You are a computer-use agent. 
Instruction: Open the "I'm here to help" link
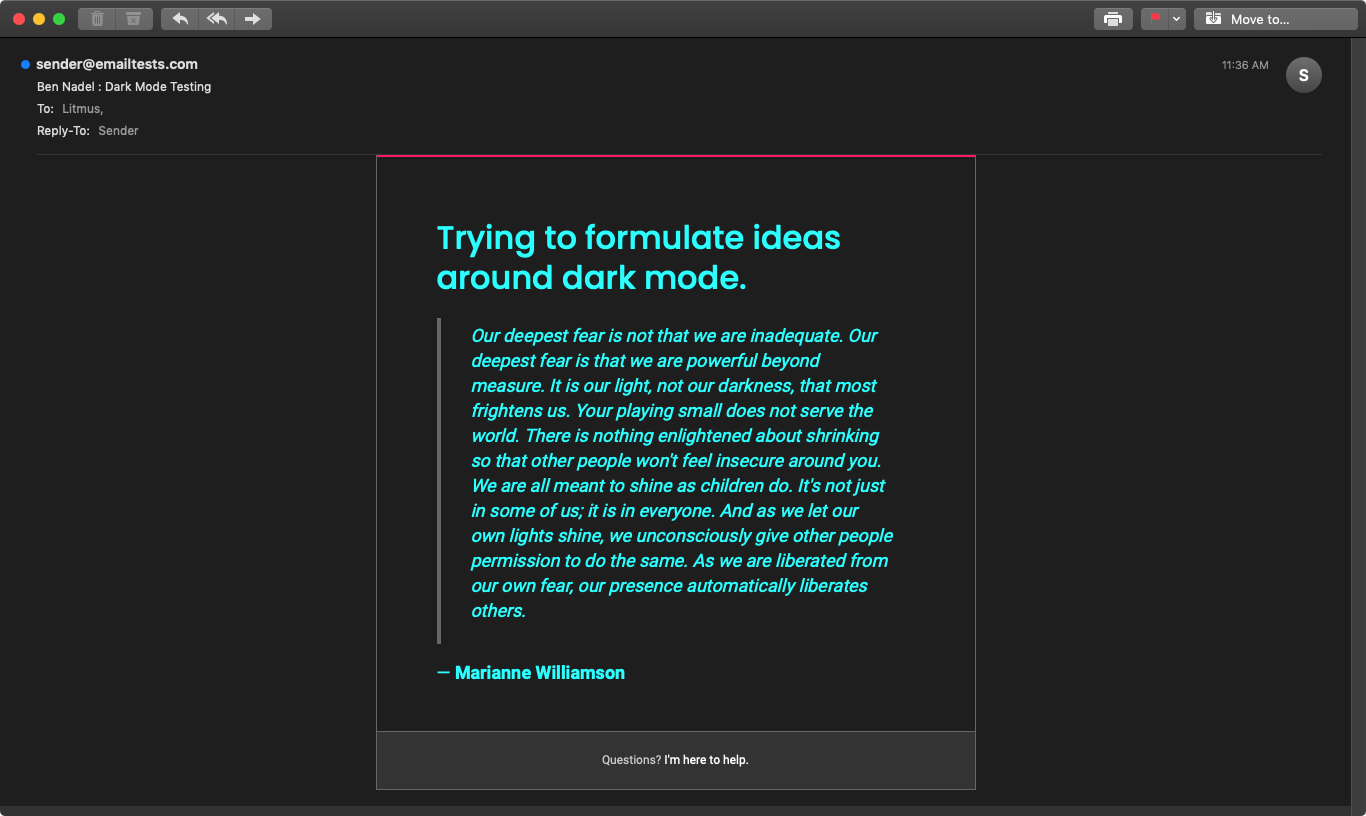(x=706, y=760)
